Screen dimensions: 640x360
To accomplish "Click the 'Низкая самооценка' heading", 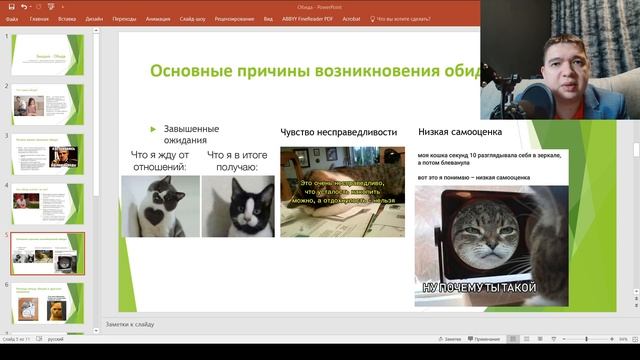I will (x=460, y=132).
